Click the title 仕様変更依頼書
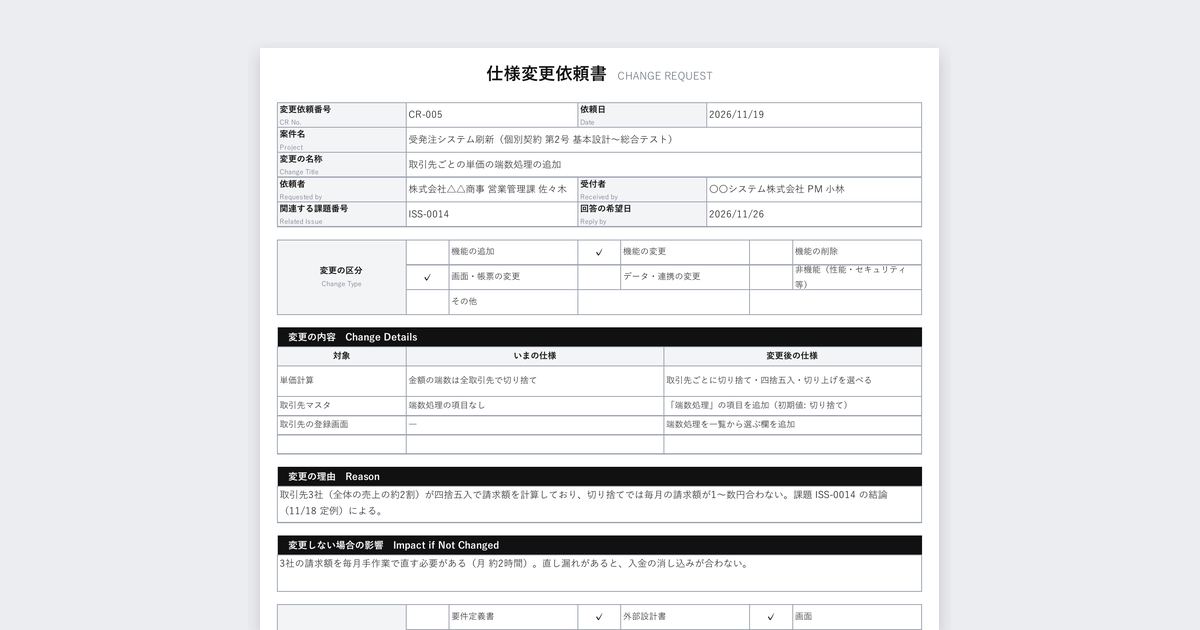 pyautogui.click(x=546, y=74)
